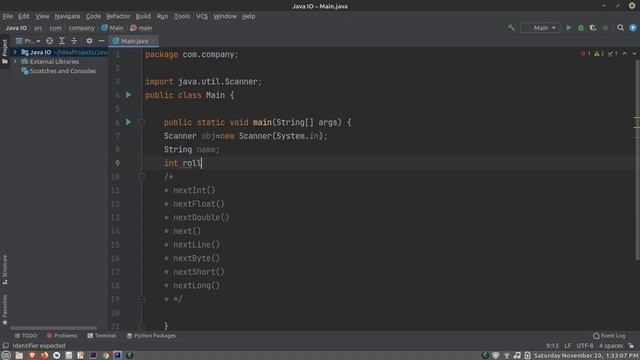This screenshot has width=640, height=360.
Task: Click the Expand All icon in Project panel
Action: (62, 41)
